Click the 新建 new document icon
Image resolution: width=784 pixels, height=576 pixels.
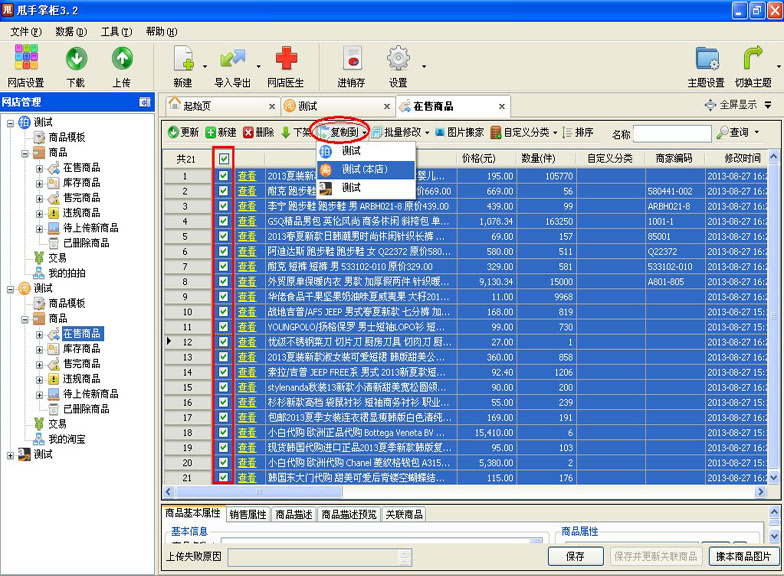click(x=183, y=65)
